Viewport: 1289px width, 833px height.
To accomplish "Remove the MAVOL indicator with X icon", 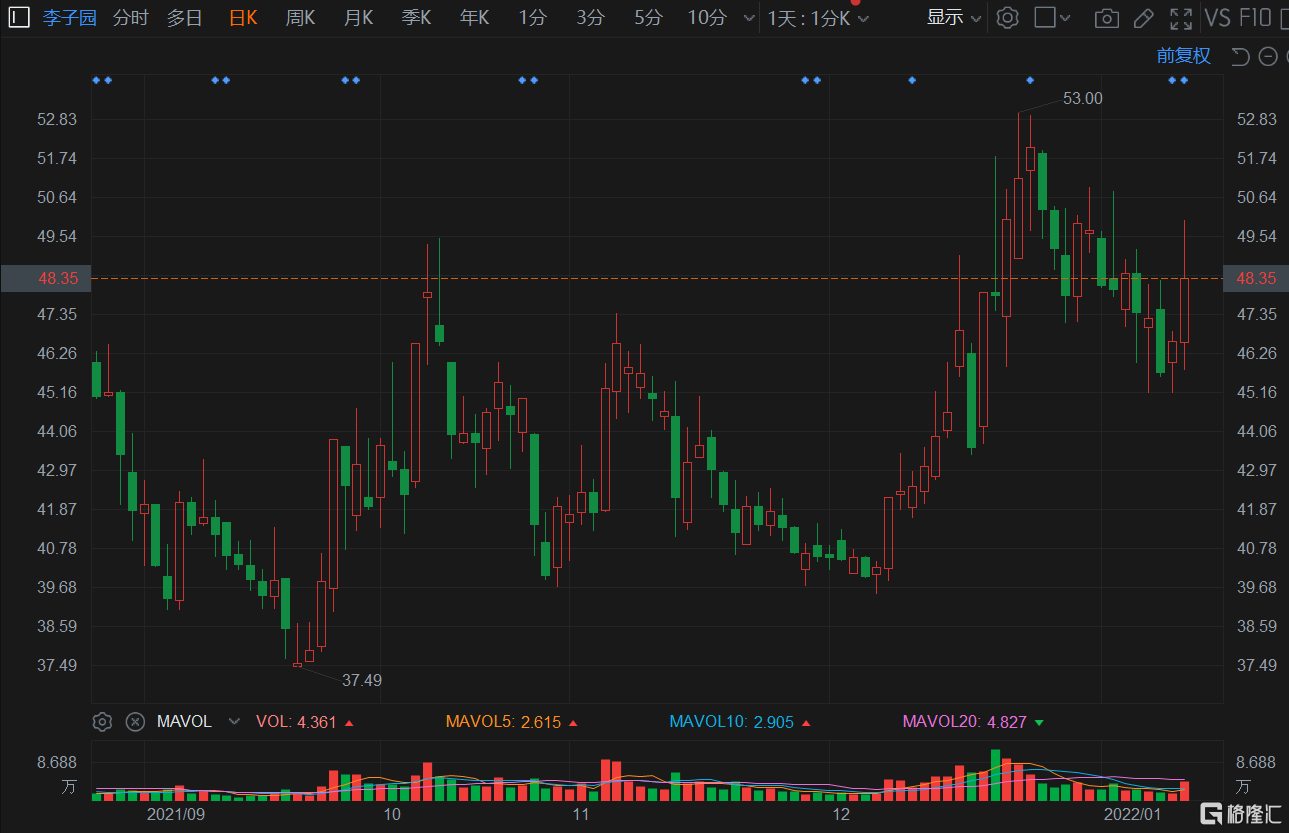I will click(135, 721).
